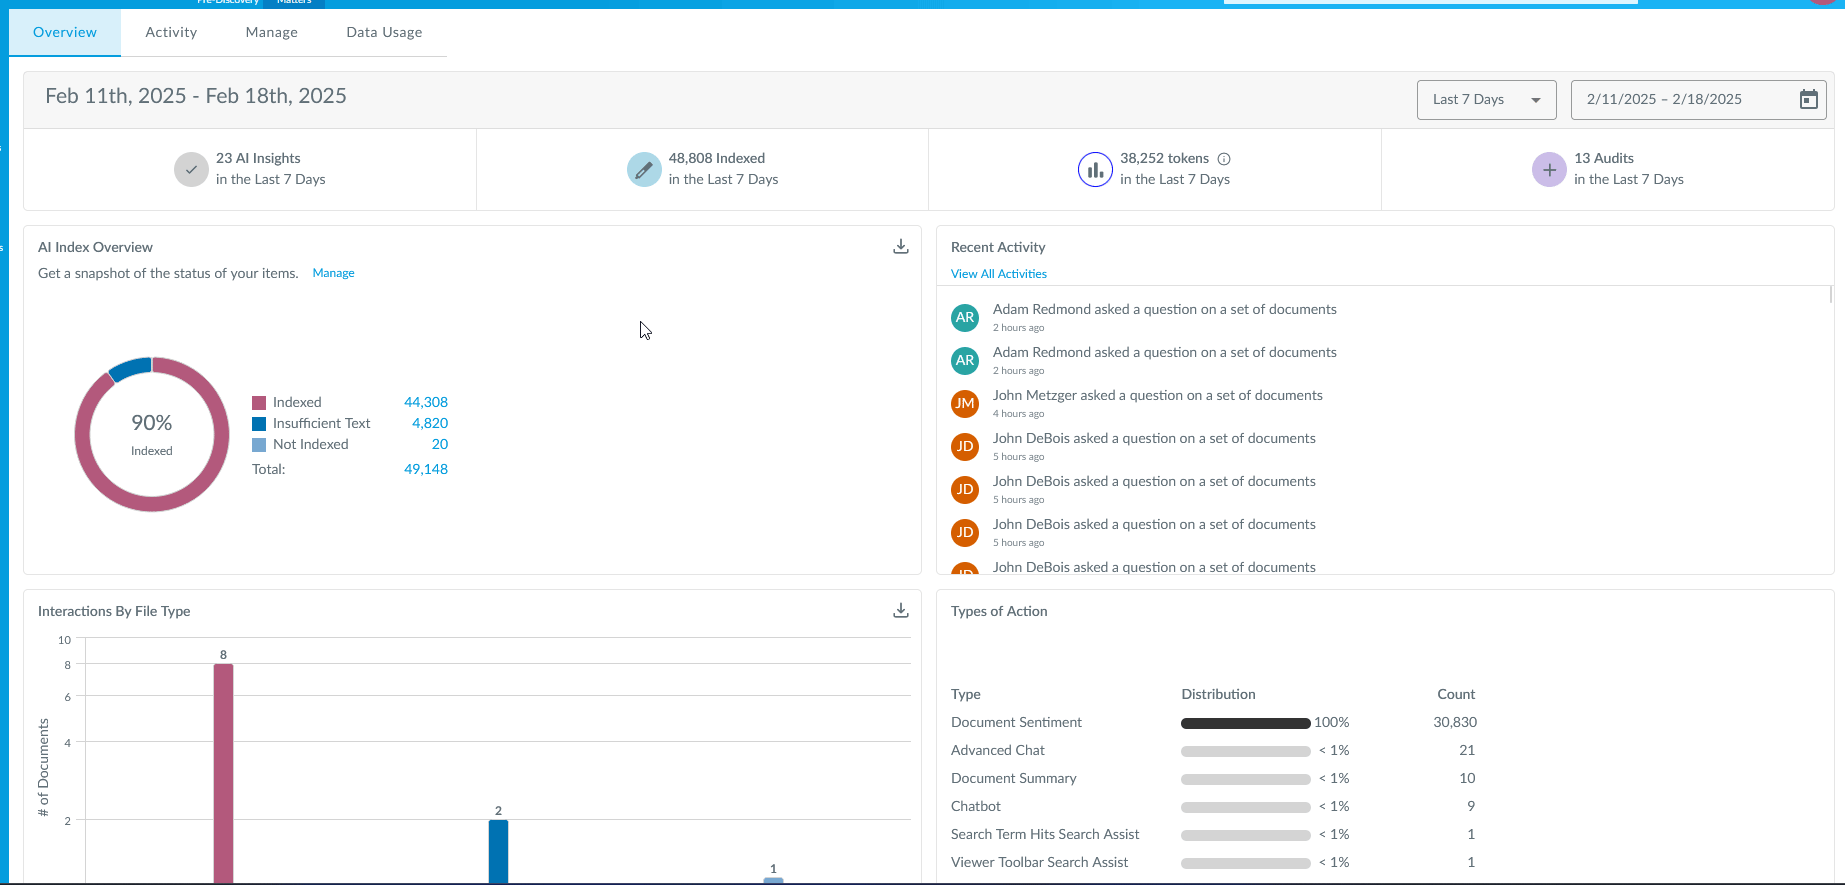Click the date range input field
The height and width of the screenshot is (885, 1845).
(1680, 100)
